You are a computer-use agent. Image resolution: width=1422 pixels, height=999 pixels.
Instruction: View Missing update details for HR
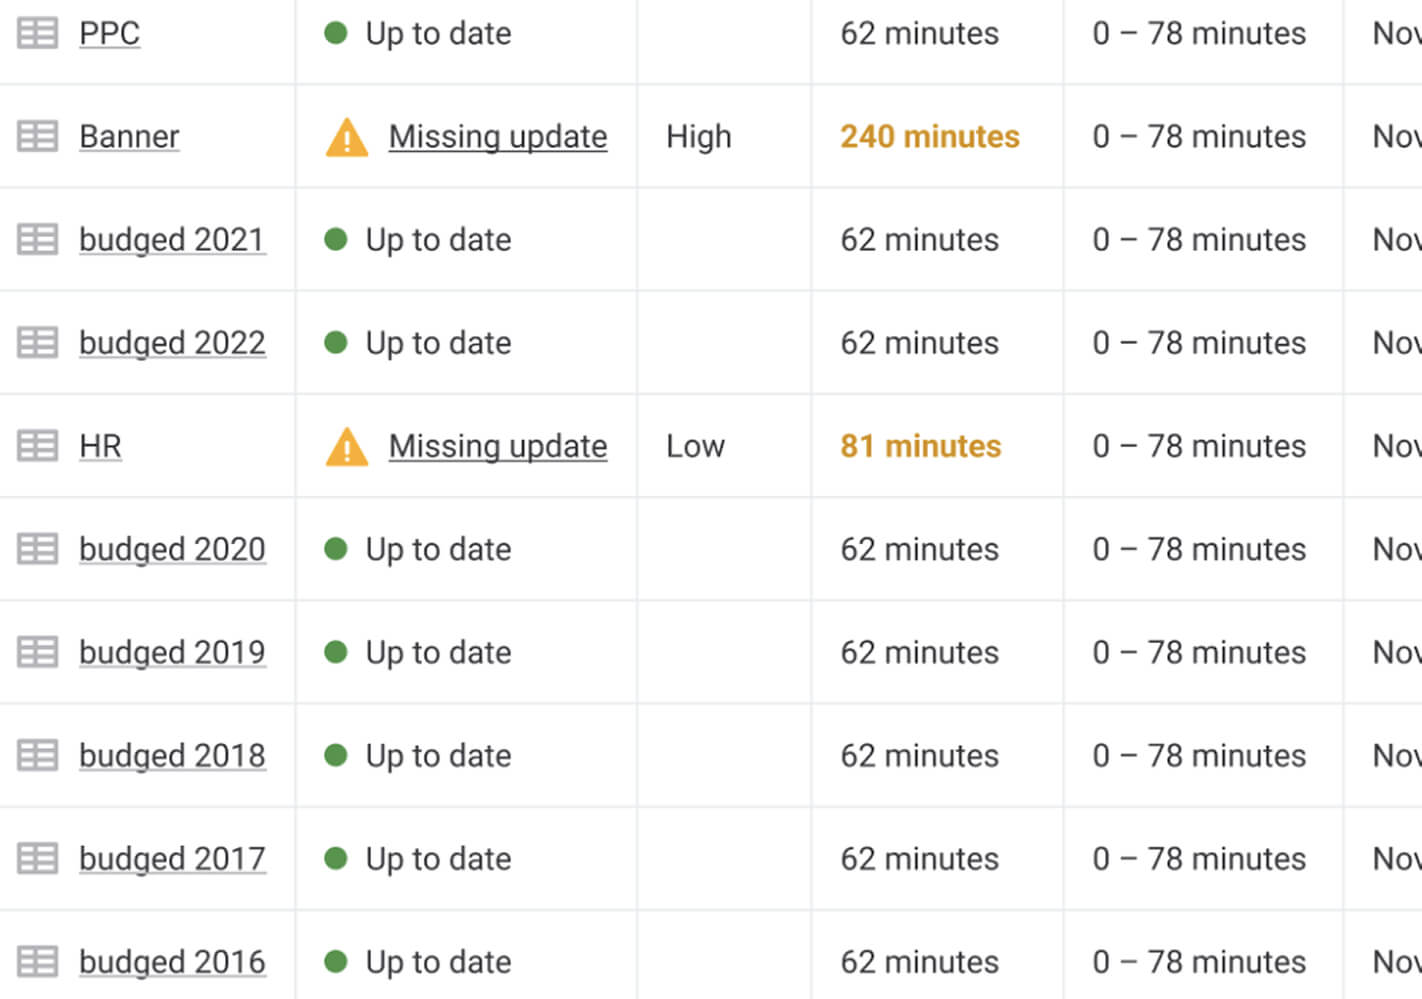[x=497, y=446]
